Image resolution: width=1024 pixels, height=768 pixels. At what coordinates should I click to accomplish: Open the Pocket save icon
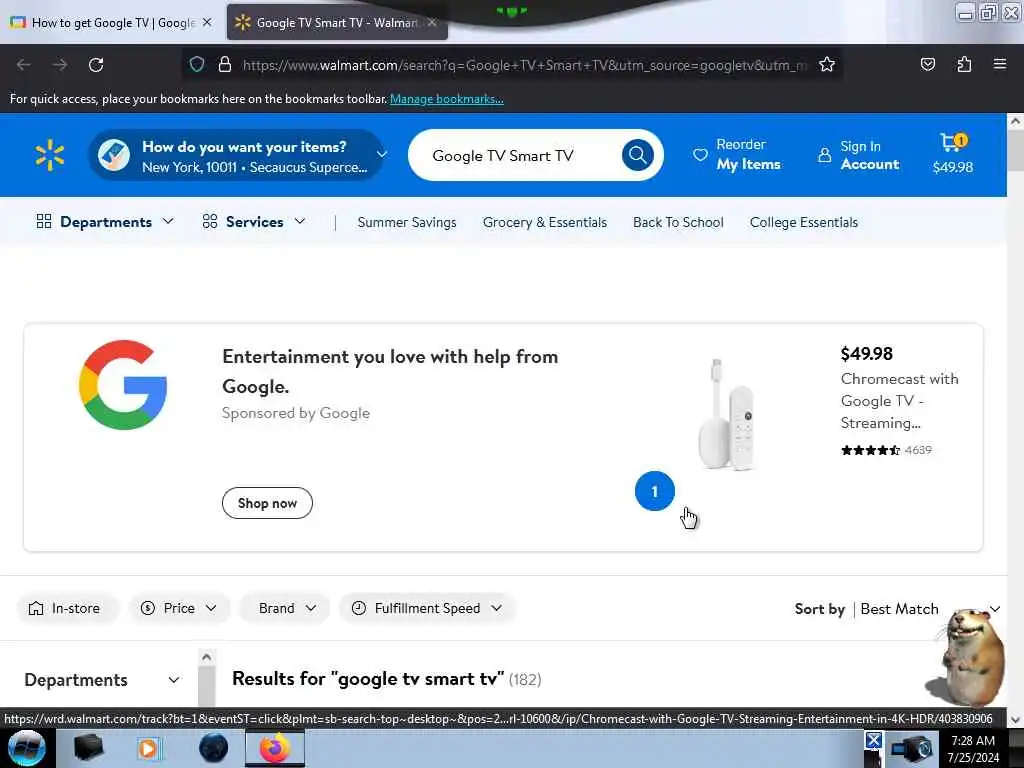tap(927, 64)
